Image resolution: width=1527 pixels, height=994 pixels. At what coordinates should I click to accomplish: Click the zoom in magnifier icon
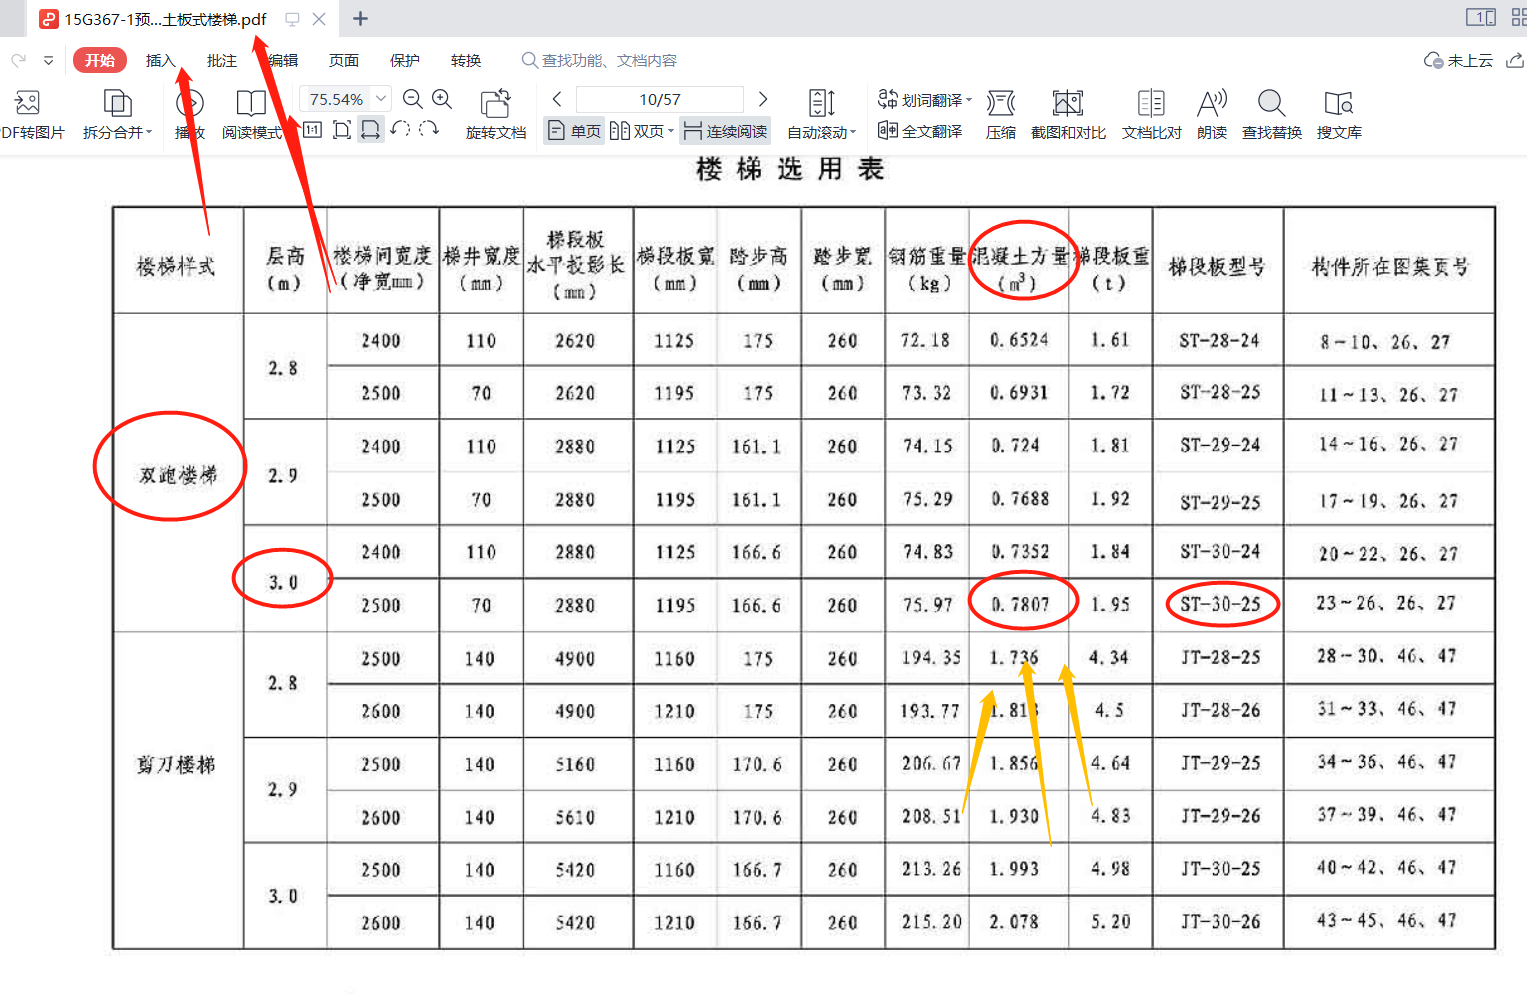(442, 99)
